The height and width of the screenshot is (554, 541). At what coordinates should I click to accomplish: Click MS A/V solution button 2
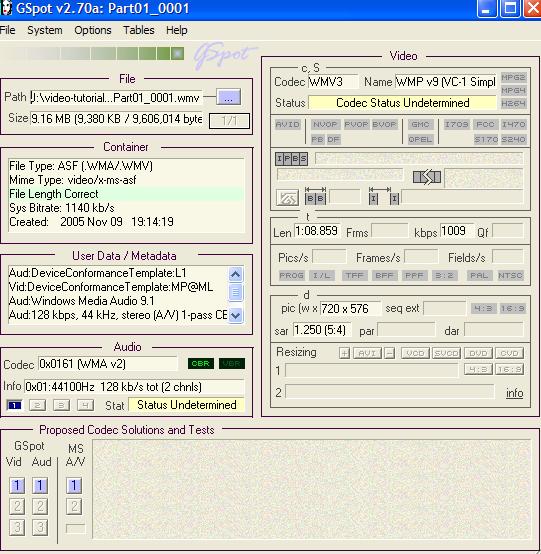click(74, 506)
